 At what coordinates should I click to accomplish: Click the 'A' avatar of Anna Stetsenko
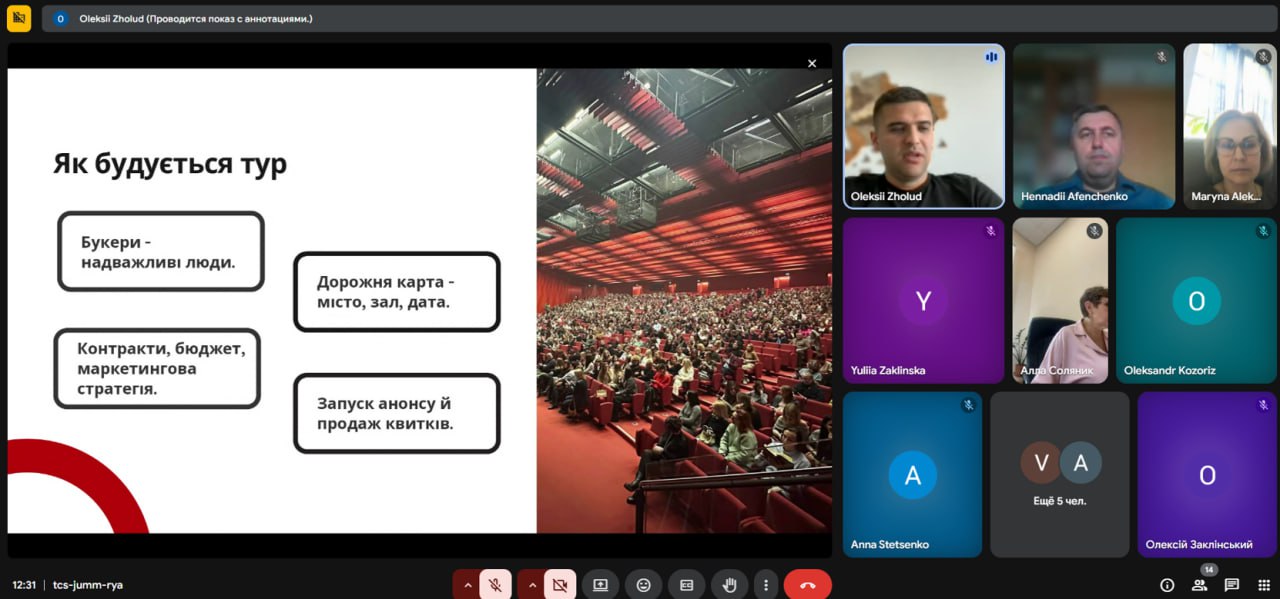point(912,475)
